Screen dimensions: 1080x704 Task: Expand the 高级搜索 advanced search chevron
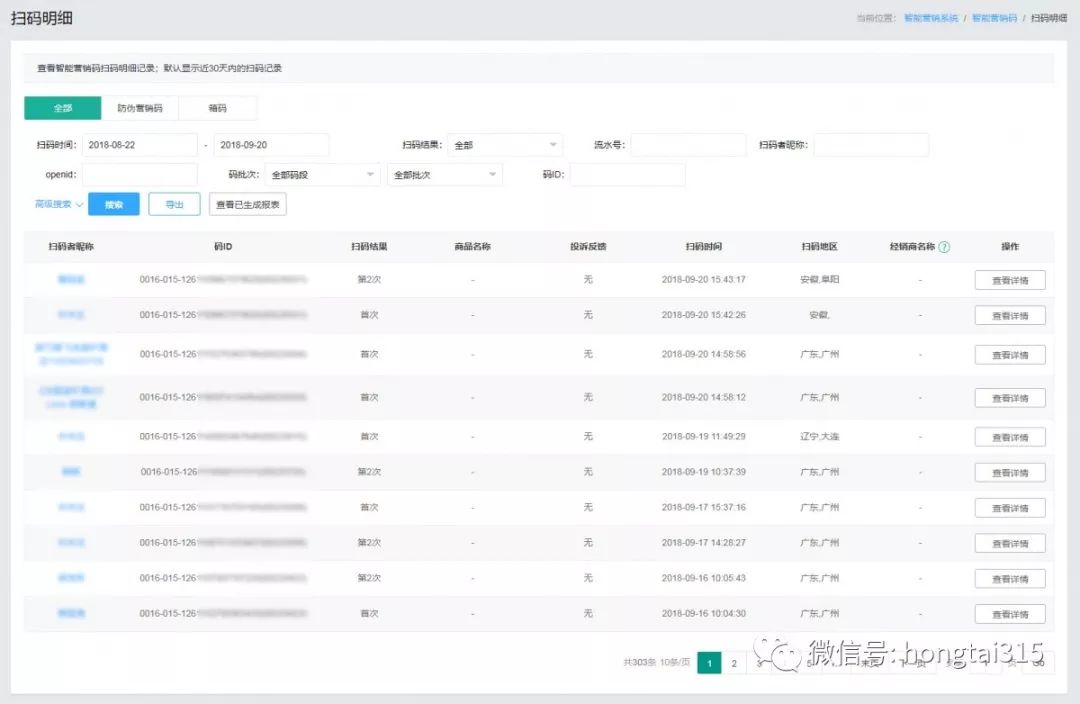(x=79, y=204)
